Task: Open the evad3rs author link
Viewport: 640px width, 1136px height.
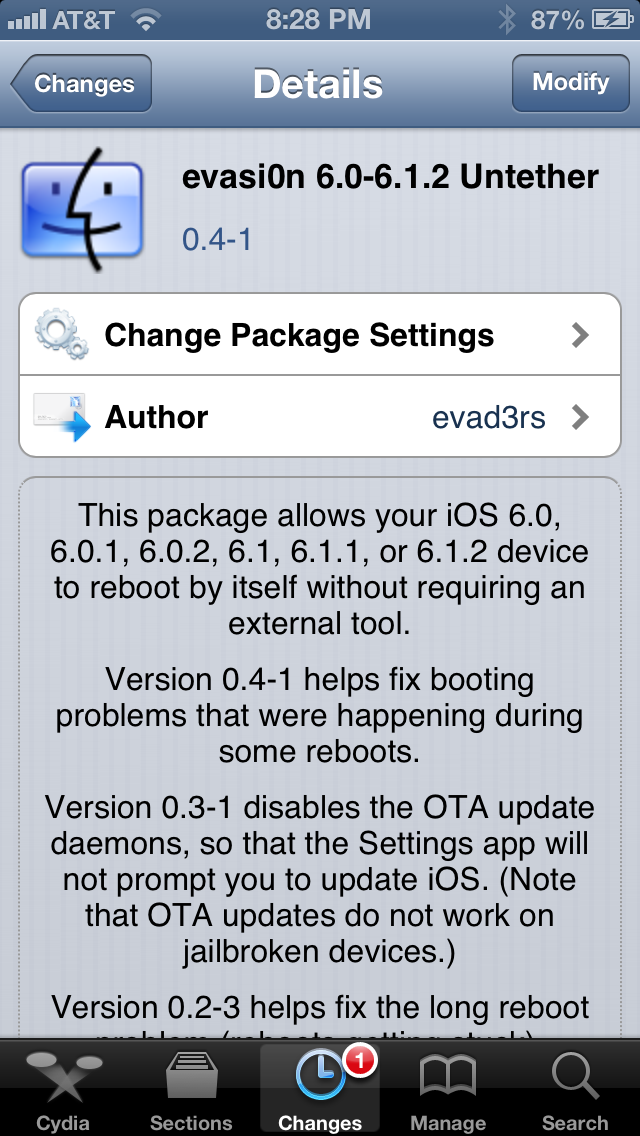Action: (x=489, y=417)
